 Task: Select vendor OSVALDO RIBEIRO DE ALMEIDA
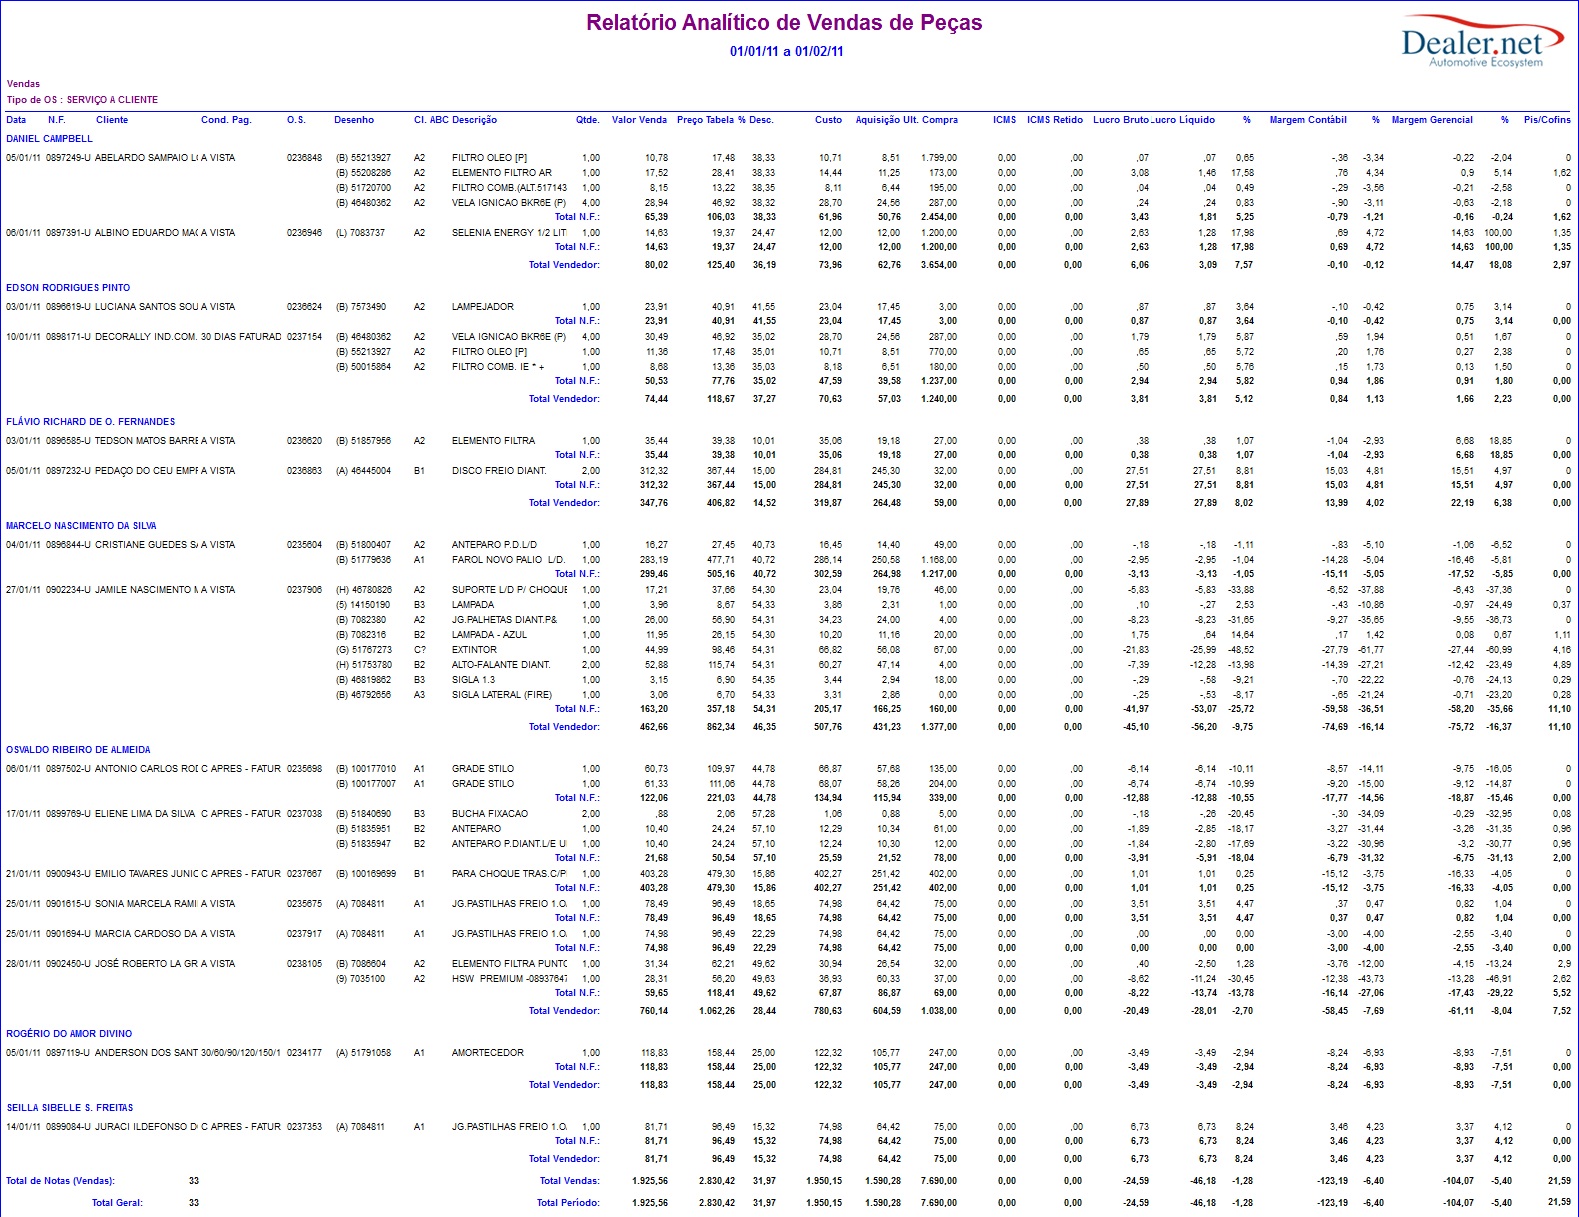point(78,750)
